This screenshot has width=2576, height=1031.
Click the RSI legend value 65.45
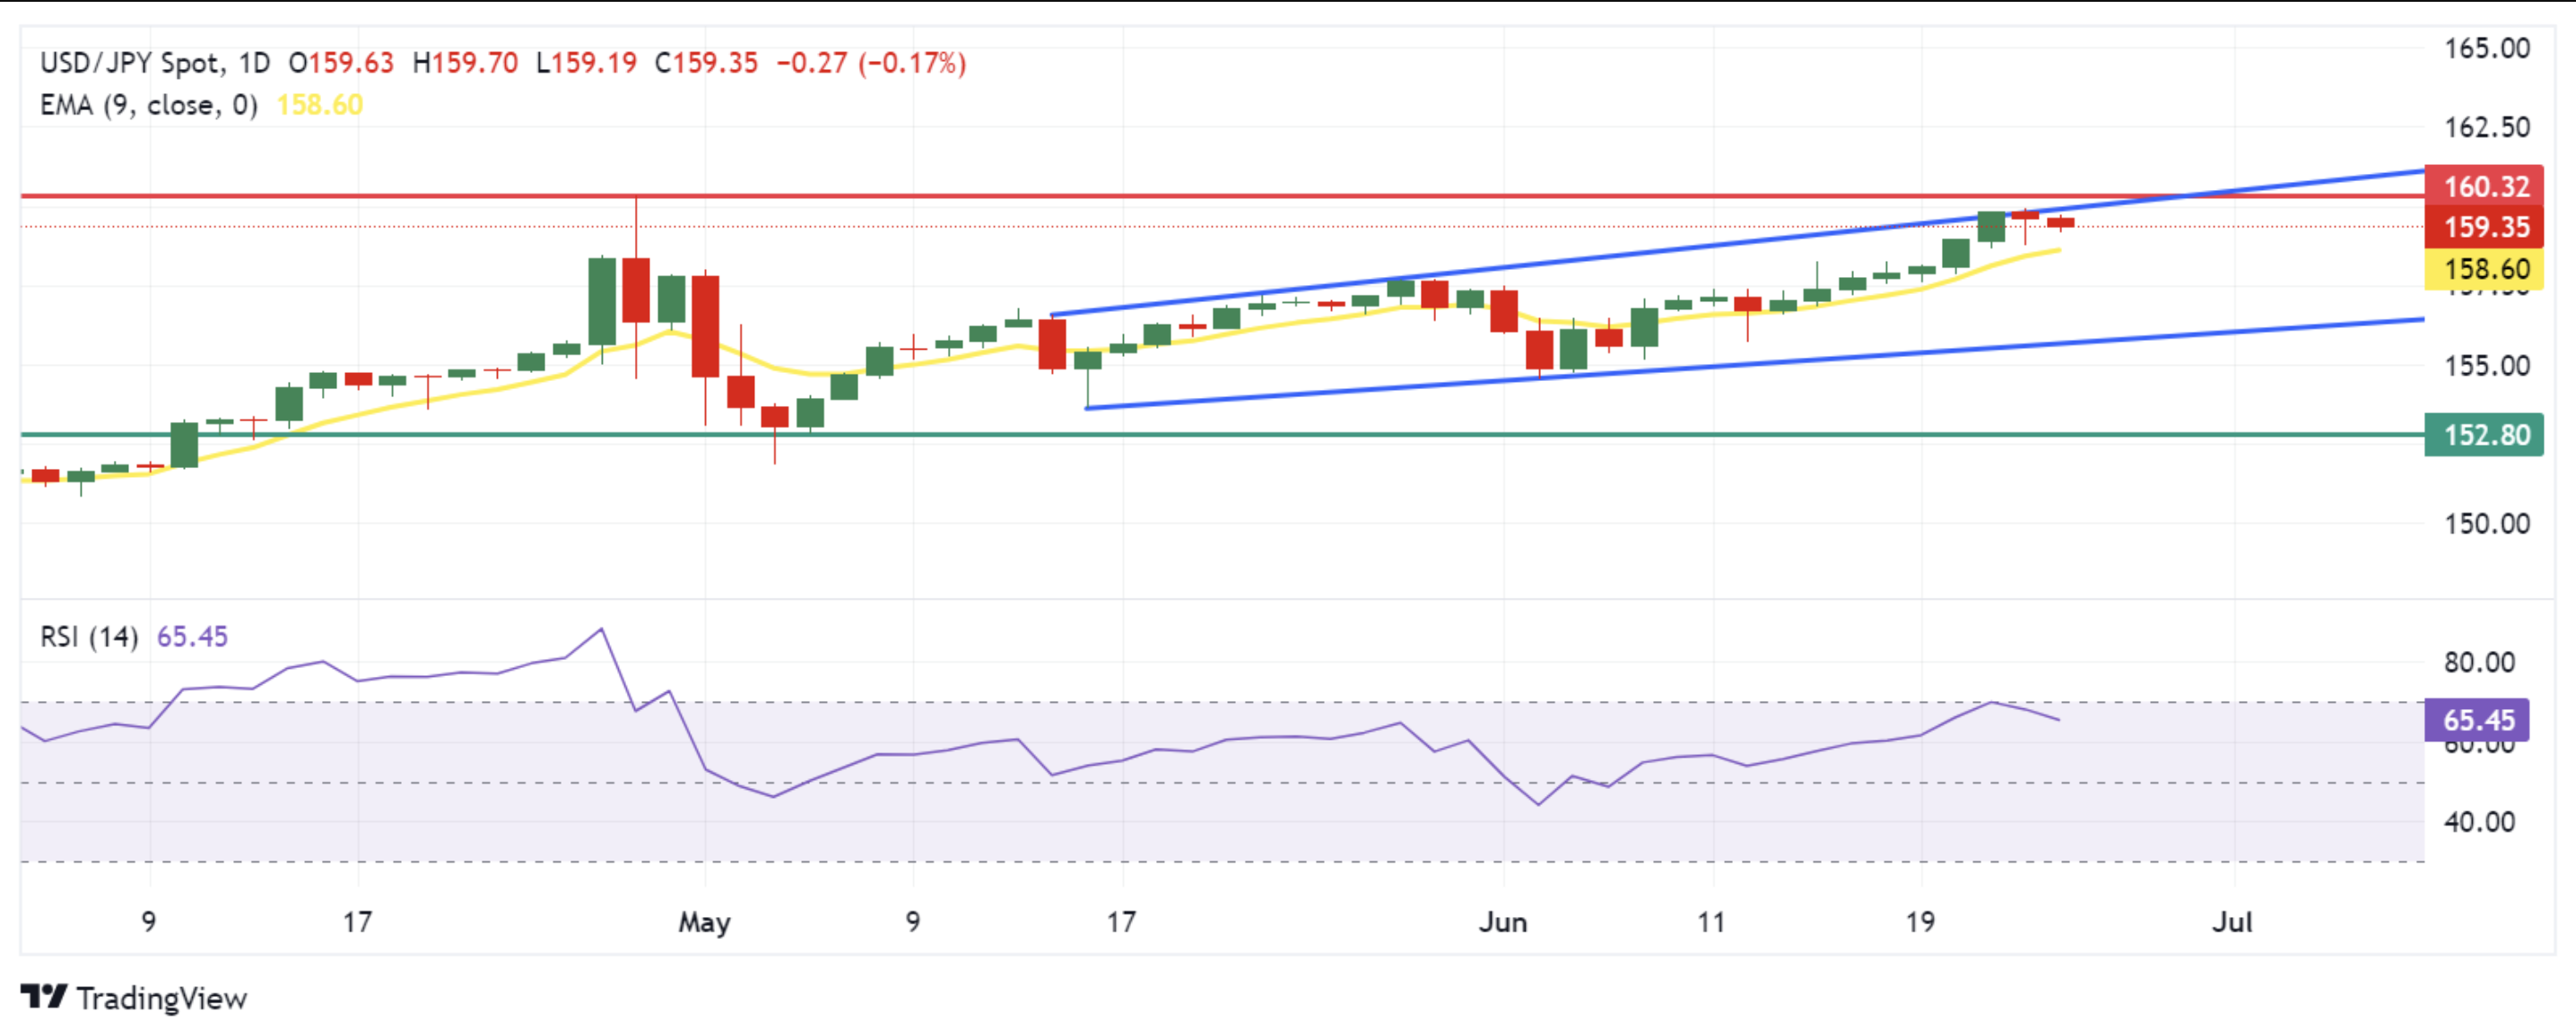click(192, 637)
